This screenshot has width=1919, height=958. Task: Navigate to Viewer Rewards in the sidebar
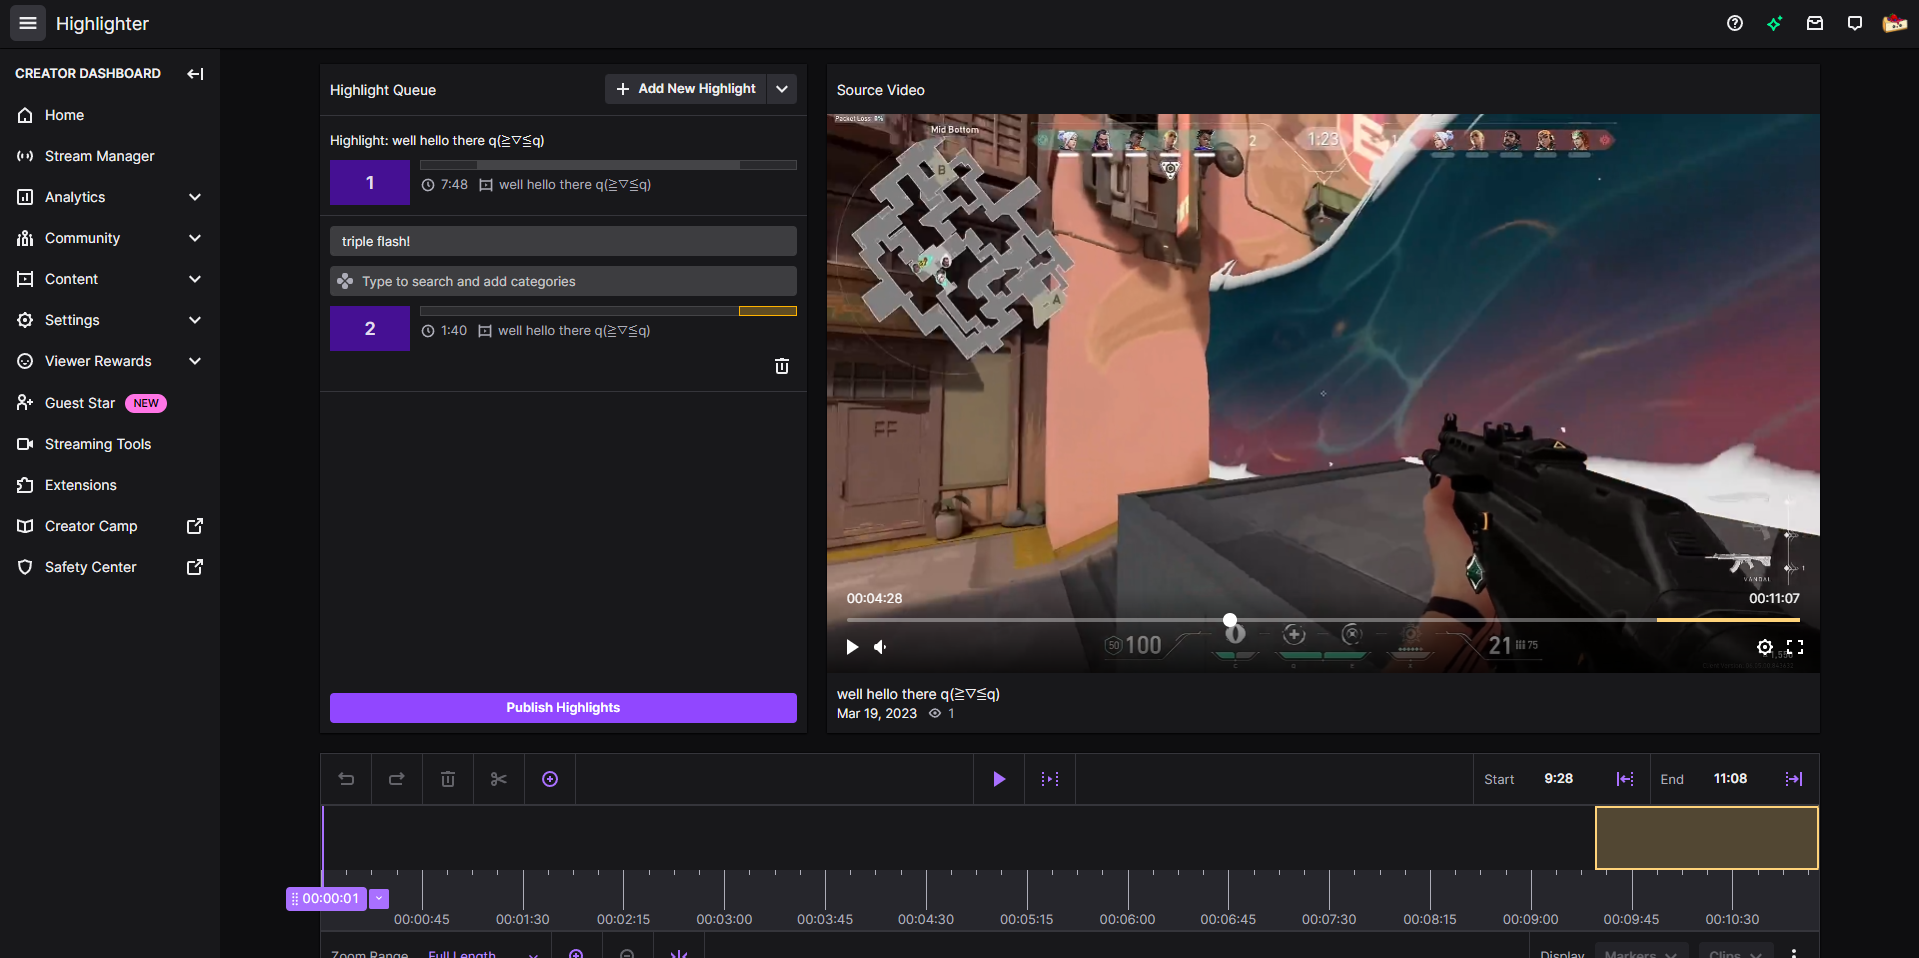click(95, 361)
